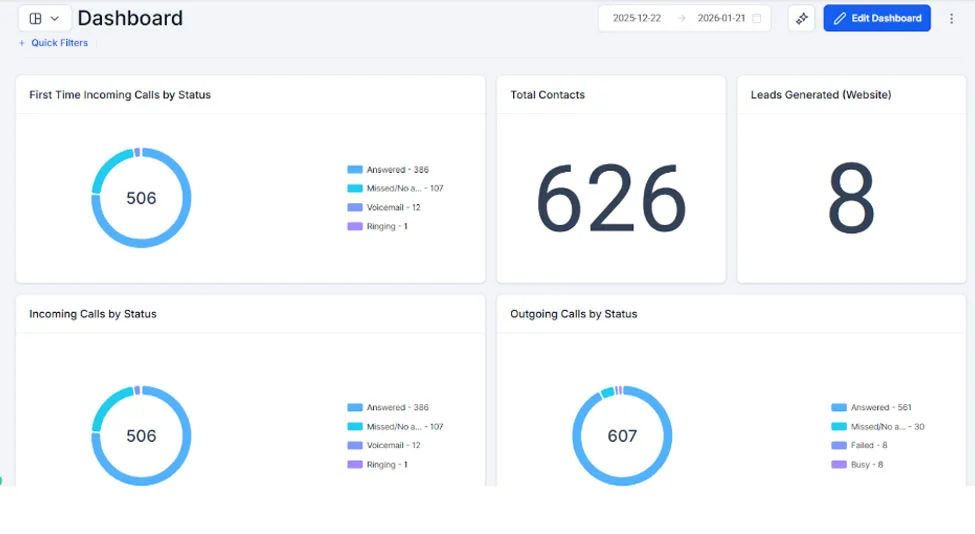Click the magic wand icon button
975x534 pixels.
(x=801, y=18)
